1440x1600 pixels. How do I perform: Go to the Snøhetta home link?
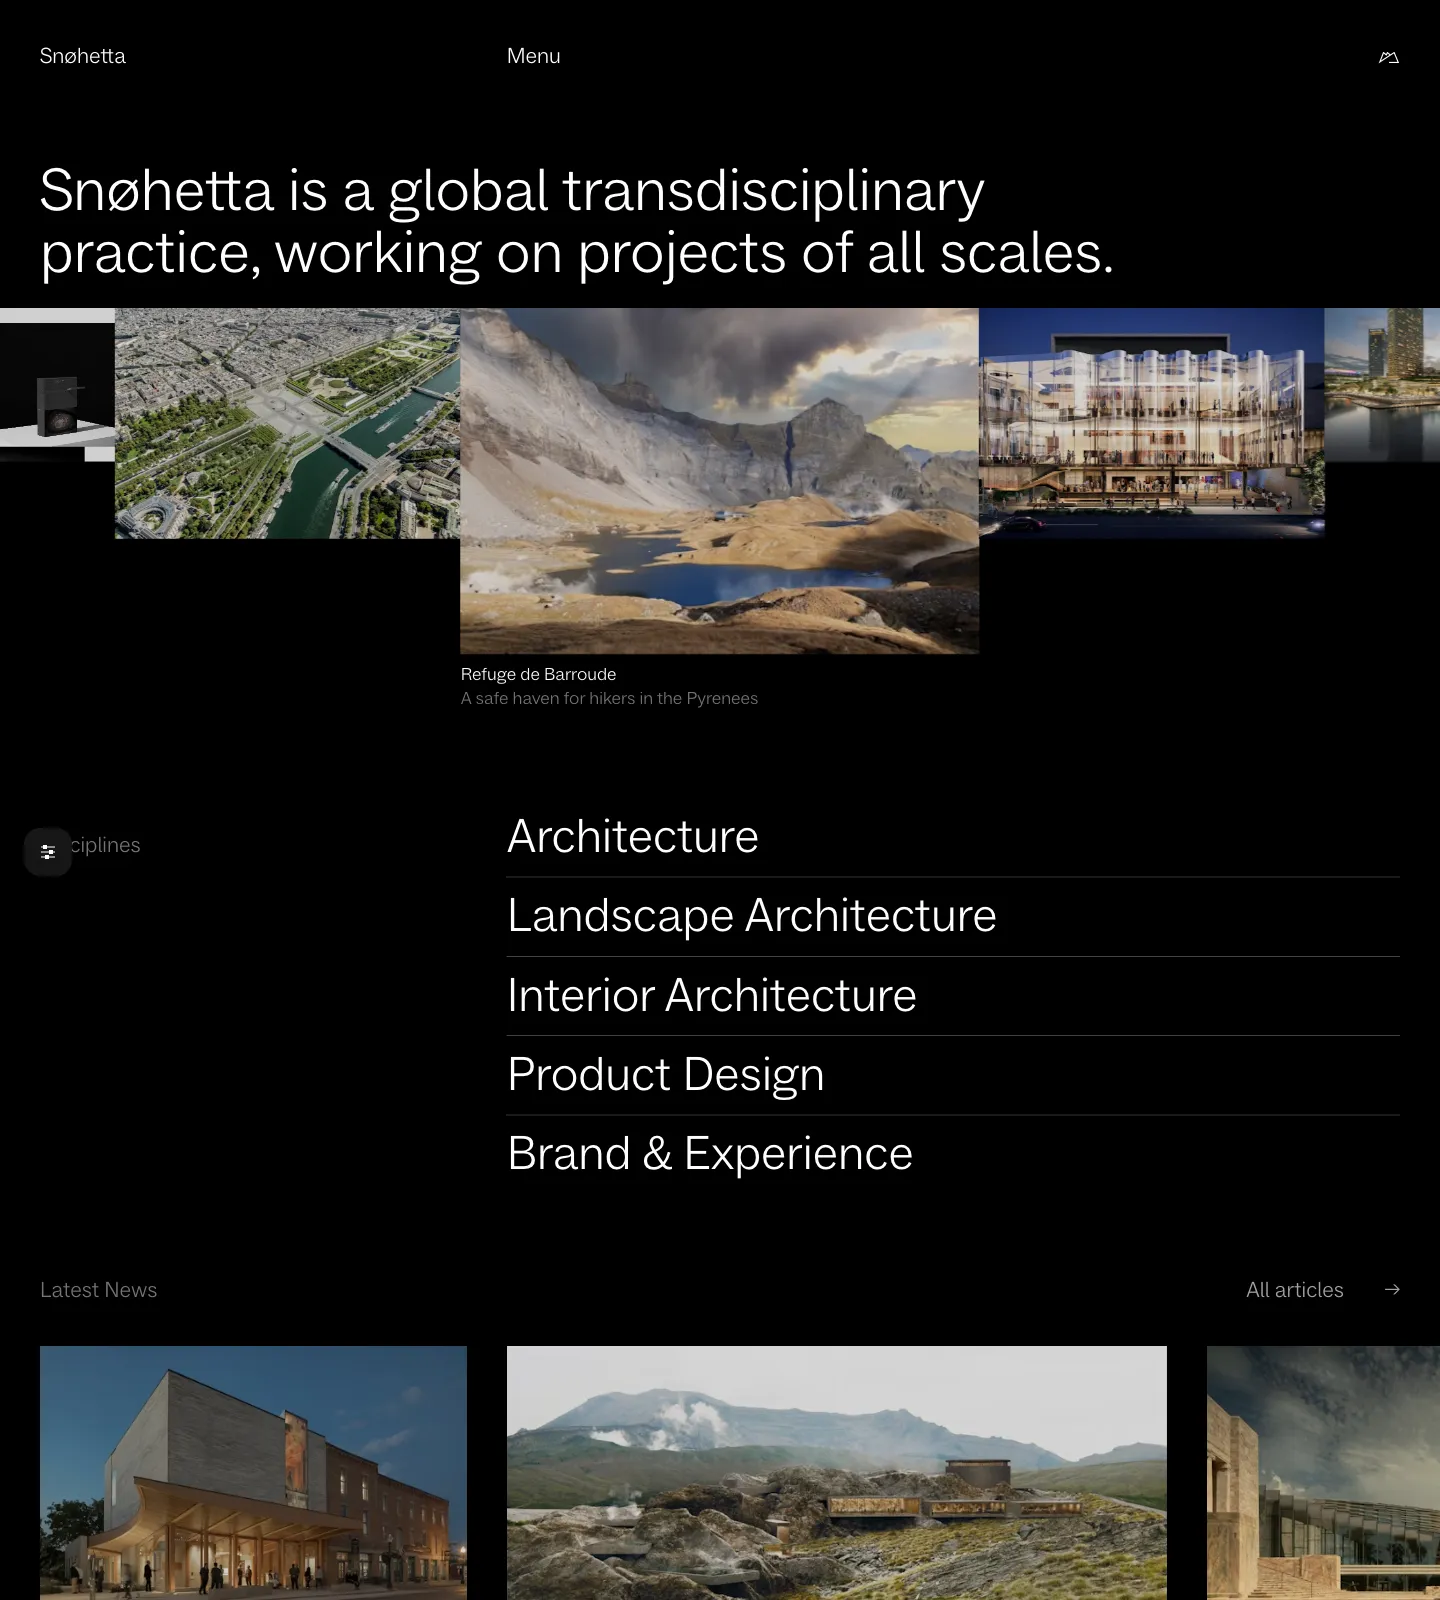pos(83,56)
